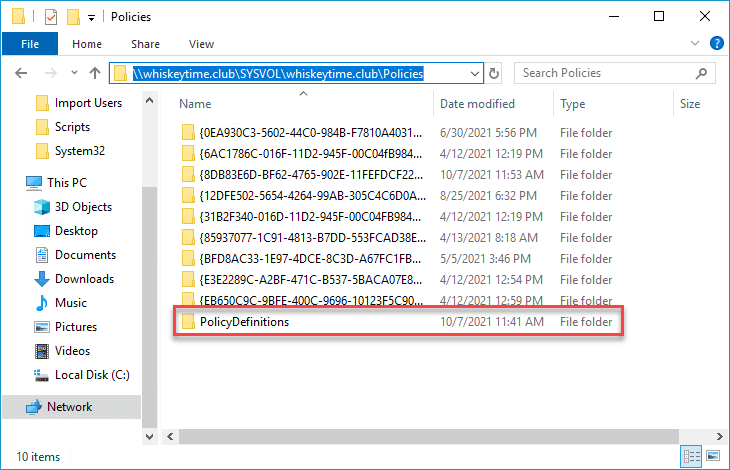
Task: Click the navigation pane scroll up arrow
Action: pyautogui.click(x=149, y=101)
